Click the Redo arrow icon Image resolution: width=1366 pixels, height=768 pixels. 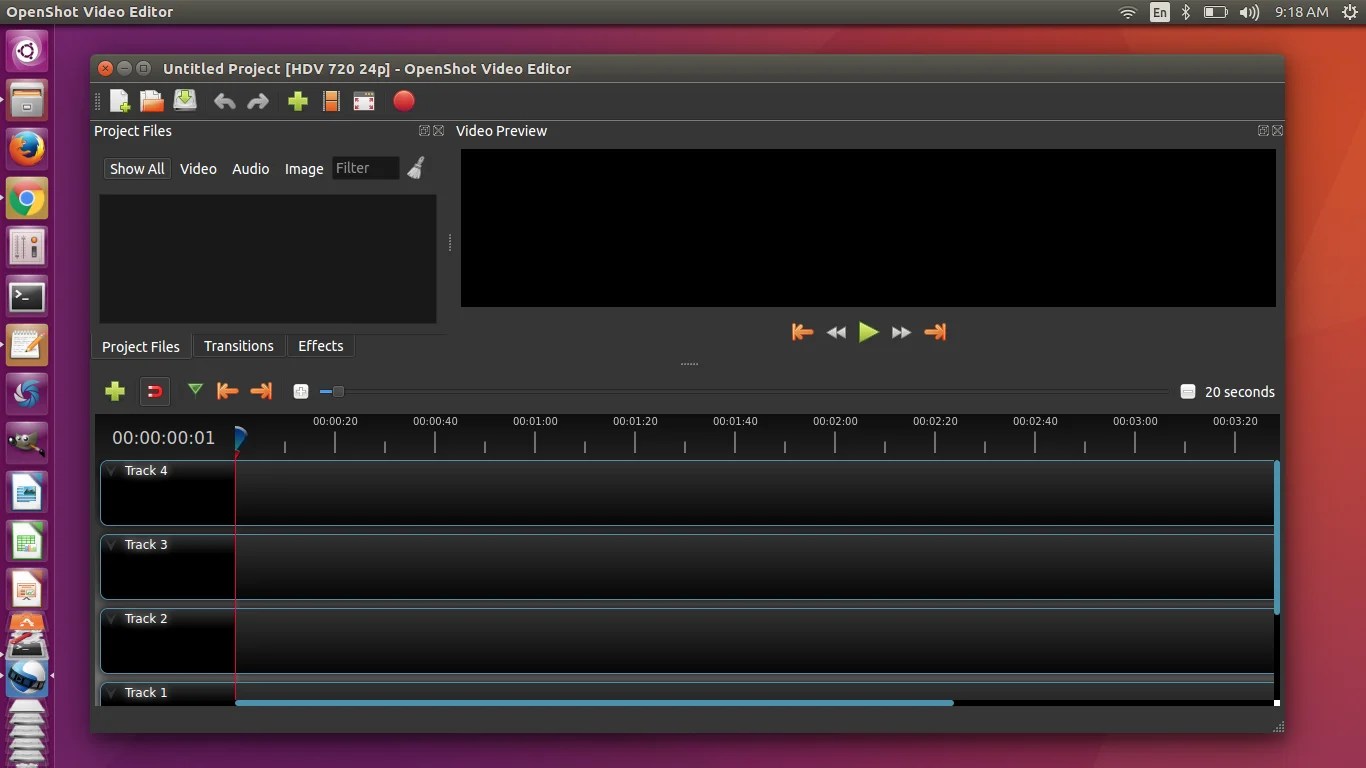click(258, 101)
